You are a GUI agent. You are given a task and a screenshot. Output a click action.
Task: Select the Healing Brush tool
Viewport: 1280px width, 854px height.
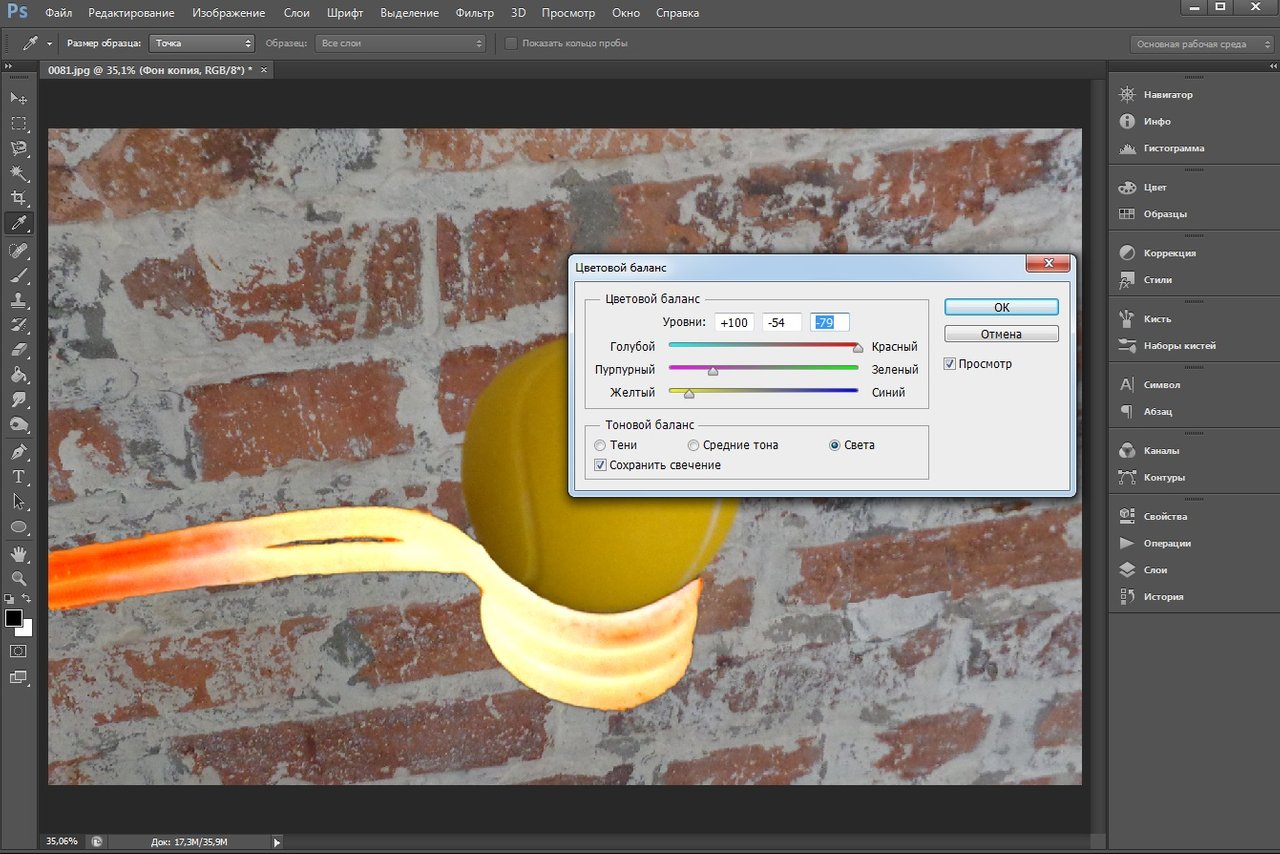point(19,250)
